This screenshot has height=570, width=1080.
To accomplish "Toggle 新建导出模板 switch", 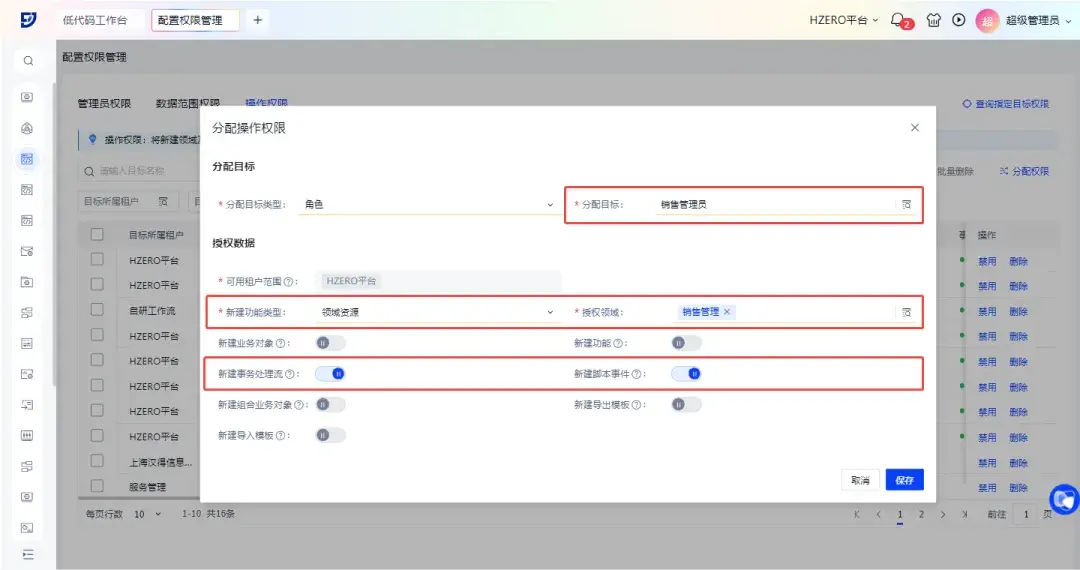I will click(x=687, y=405).
